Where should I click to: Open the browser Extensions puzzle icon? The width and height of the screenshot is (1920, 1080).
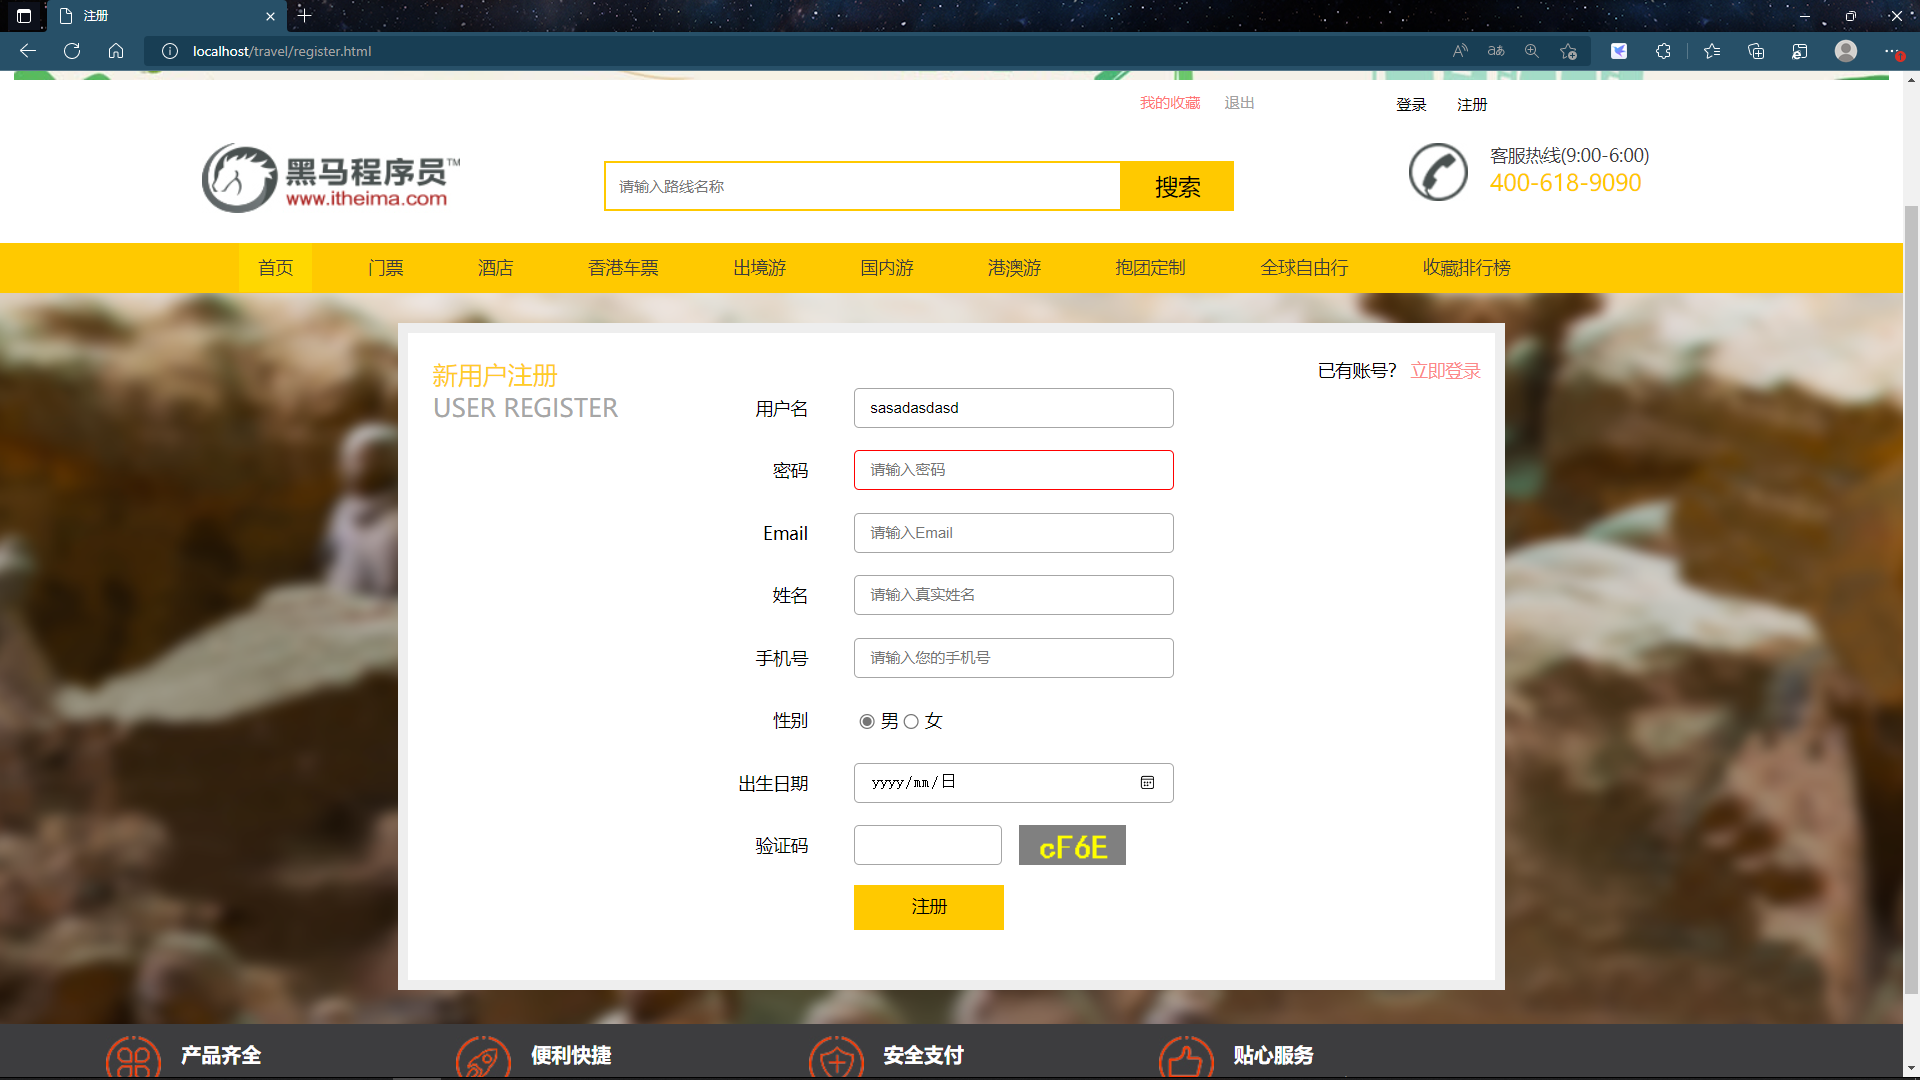coord(1663,51)
